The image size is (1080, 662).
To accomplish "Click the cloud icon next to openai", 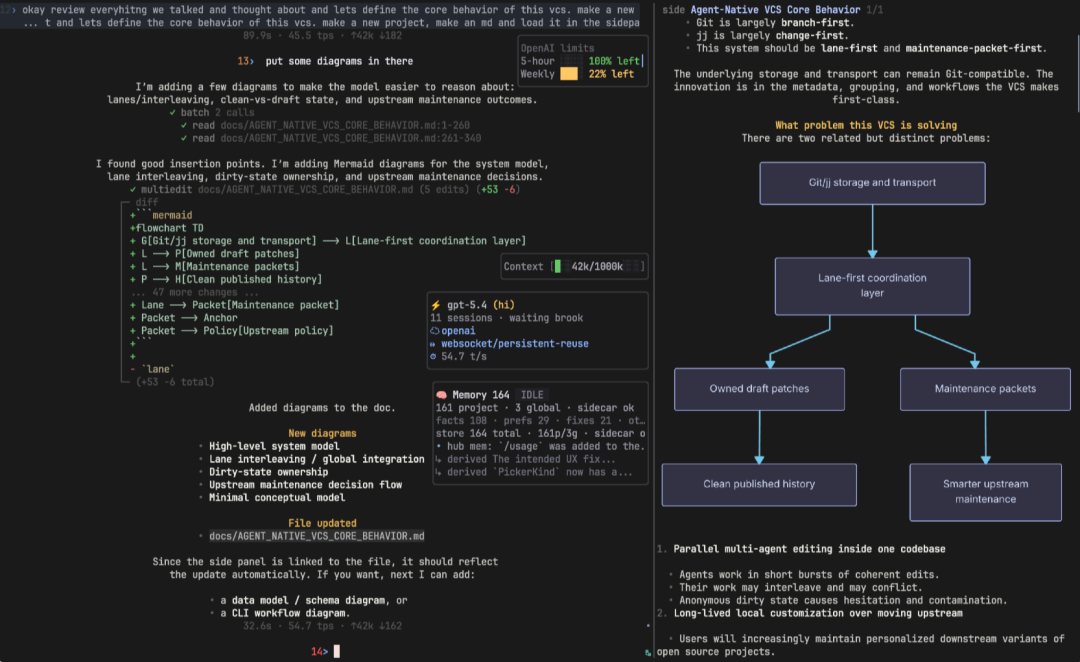I will [x=435, y=331].
